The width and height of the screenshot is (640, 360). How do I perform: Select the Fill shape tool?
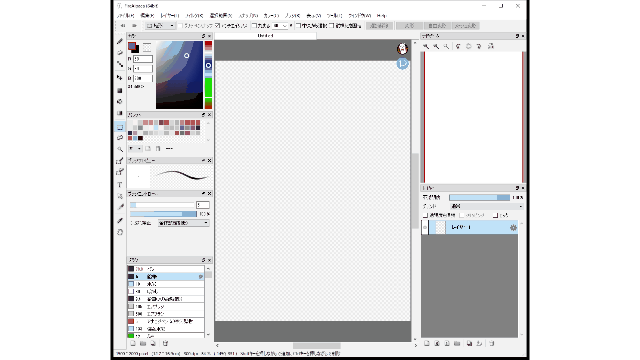(x=120, y=90)
